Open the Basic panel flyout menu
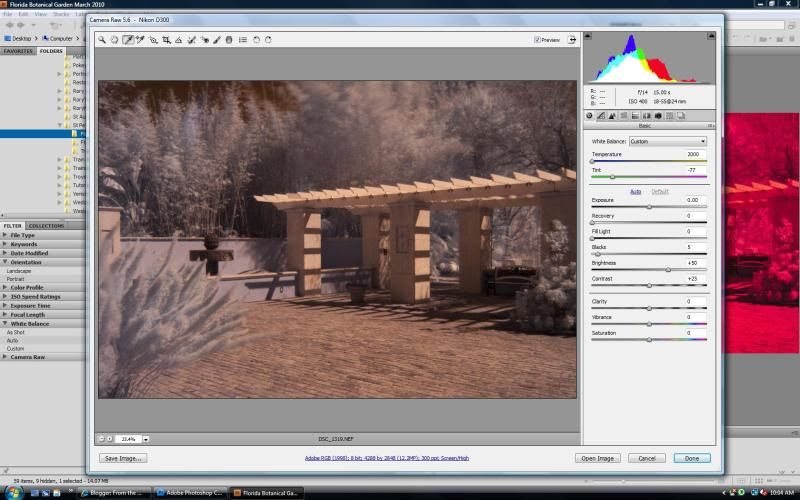 coord(711,126)
